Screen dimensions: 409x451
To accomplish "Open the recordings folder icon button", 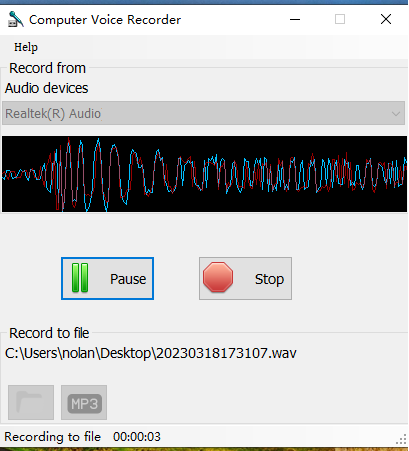I will tap(31, 402).
